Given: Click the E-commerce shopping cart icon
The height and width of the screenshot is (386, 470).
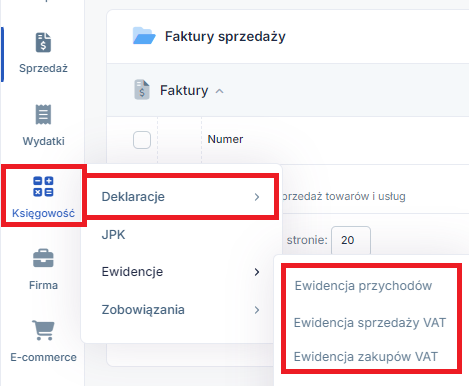Looking at the screenshot, I should tap(43, 330).
